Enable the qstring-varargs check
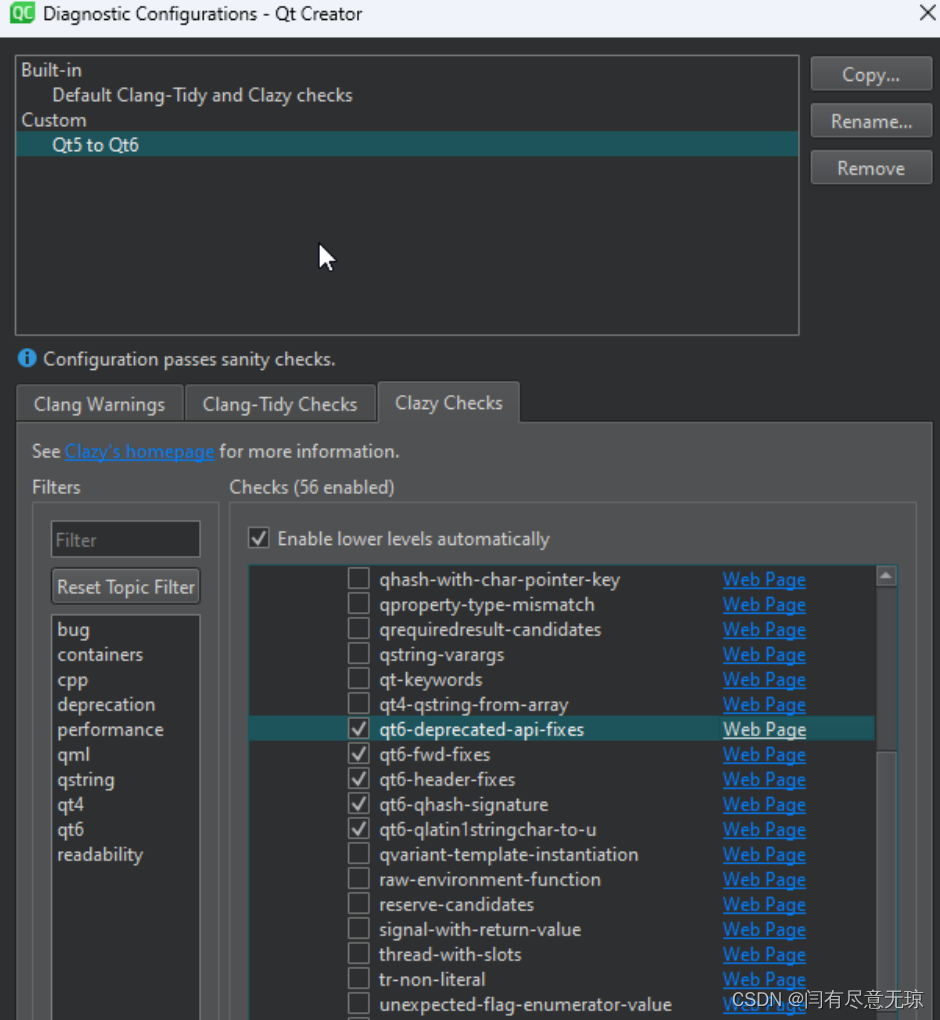 click(x=358, y=654)
